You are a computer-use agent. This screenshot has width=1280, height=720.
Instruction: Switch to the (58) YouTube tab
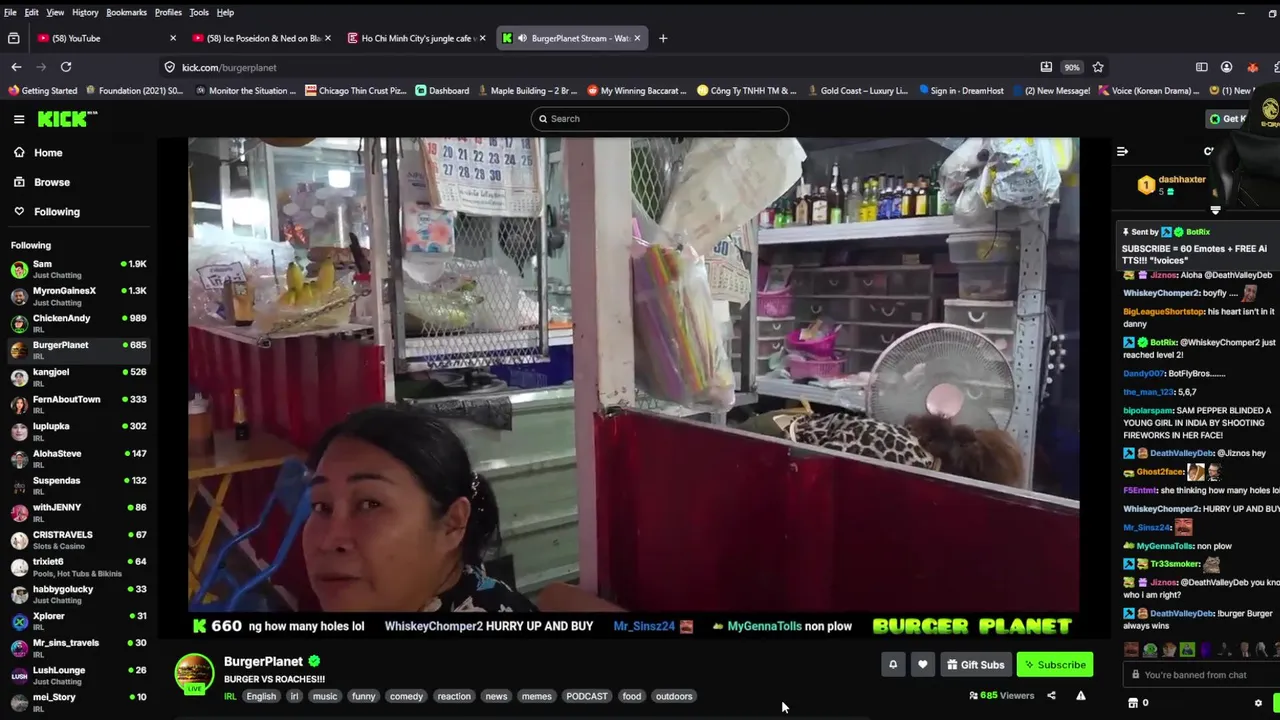click(x=106, y=38)
